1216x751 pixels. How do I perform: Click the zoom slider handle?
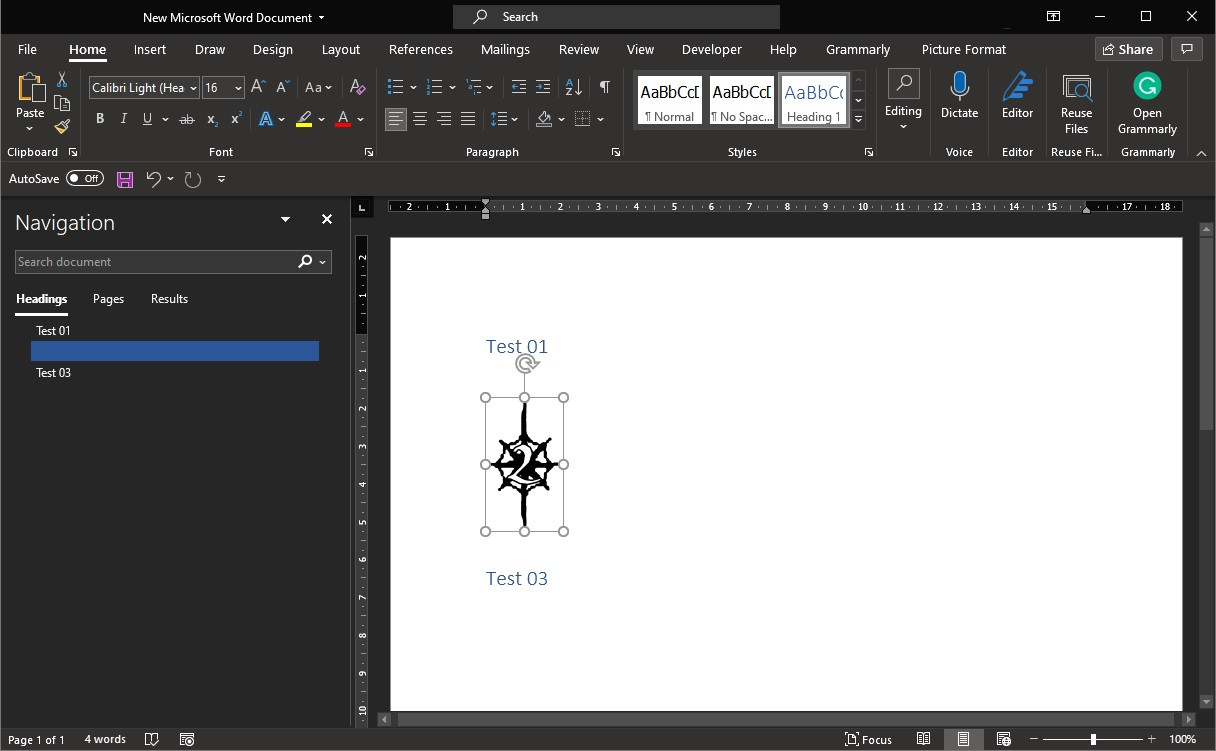(x=1093, y=739)
